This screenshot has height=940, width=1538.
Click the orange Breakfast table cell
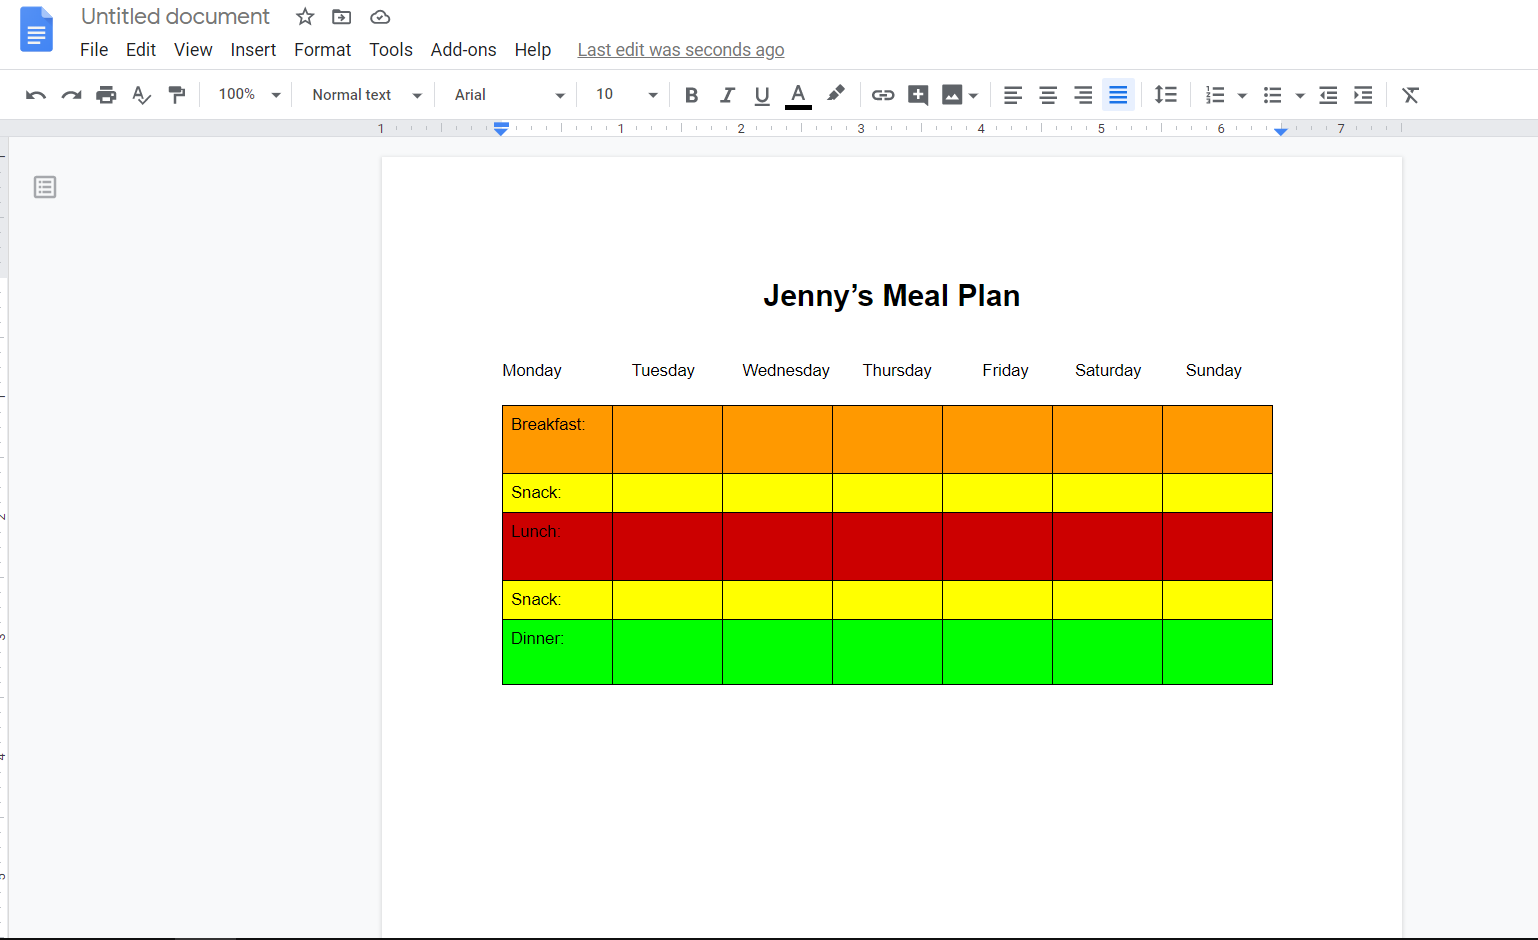(x=557, y=439)
